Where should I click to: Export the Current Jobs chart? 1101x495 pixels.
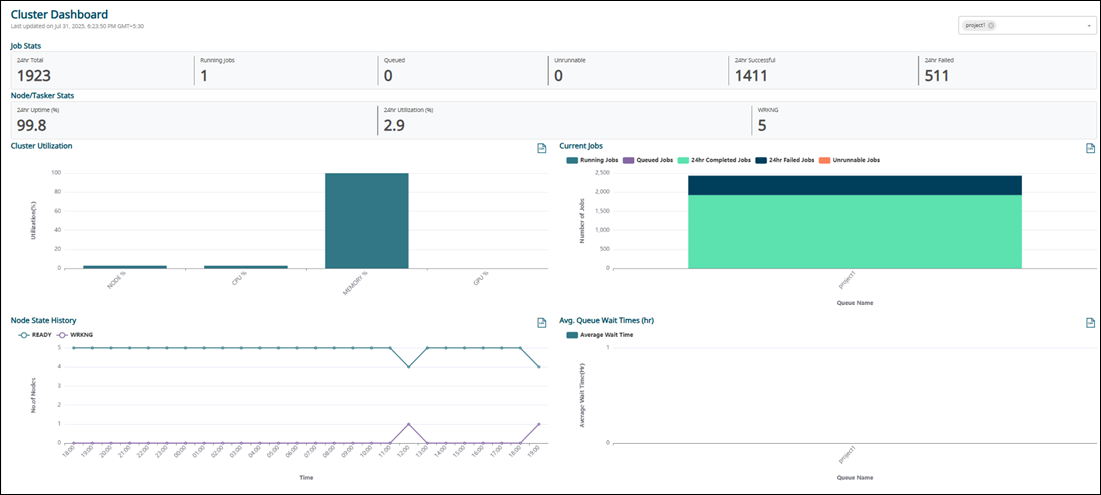pyautogui.click(x=1090, y=148)
